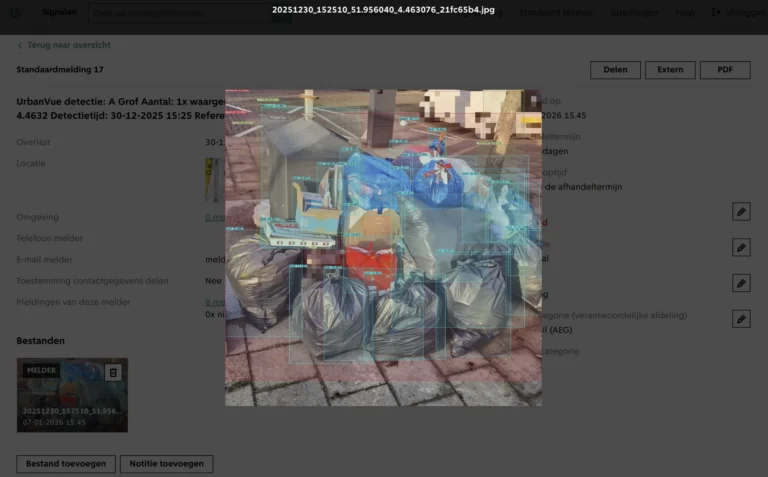Image resolution: width=768 pixels, height=477 pixels.
Task: Open the Help menu item
Action: [685, 12]
